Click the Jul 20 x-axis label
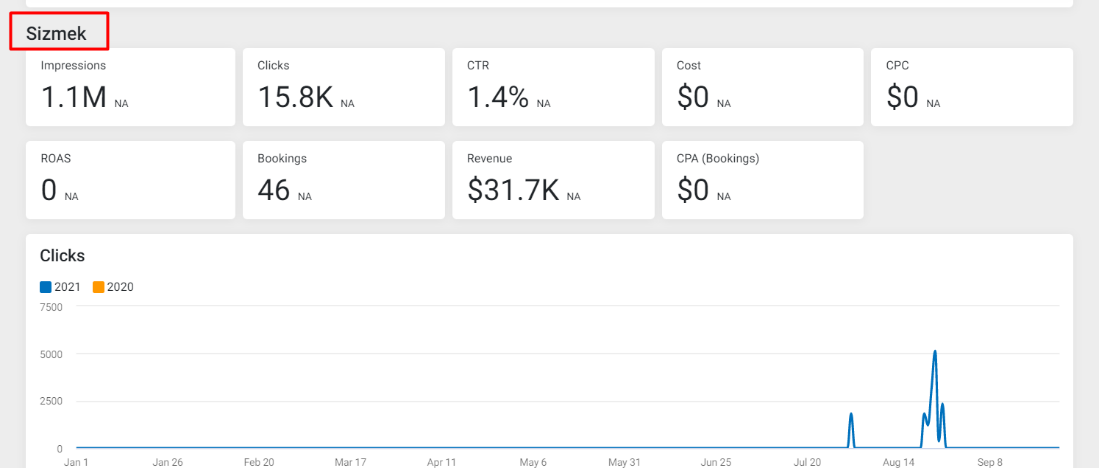 pos(807,462)
